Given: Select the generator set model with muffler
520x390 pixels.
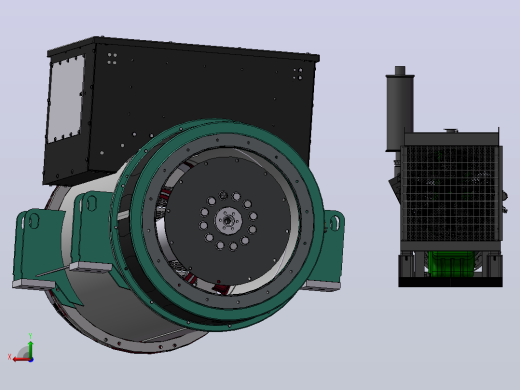Looking at the screenshot, I should [x=447, y=176].
